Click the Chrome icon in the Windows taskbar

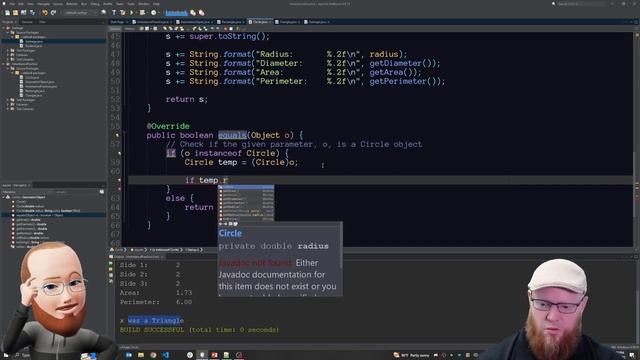153,355
